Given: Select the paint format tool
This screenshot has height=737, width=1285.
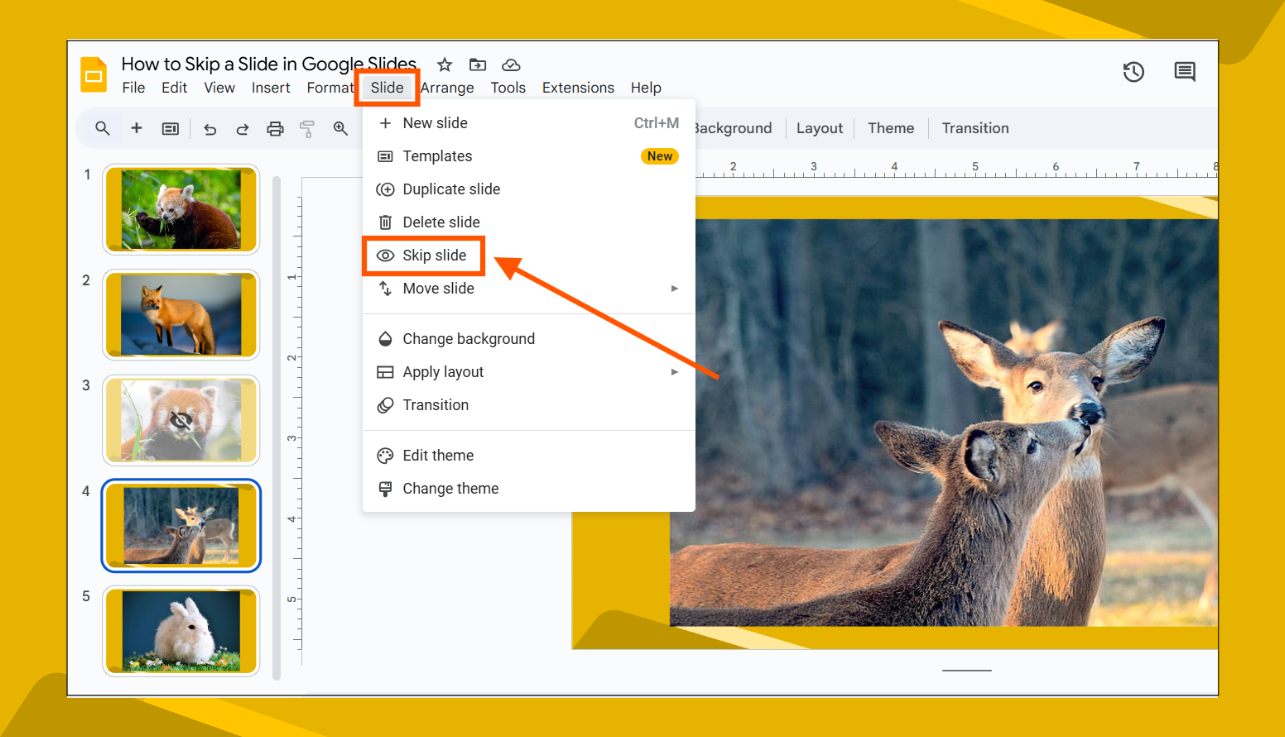Looking at the screenshot, I should (307, 128).
